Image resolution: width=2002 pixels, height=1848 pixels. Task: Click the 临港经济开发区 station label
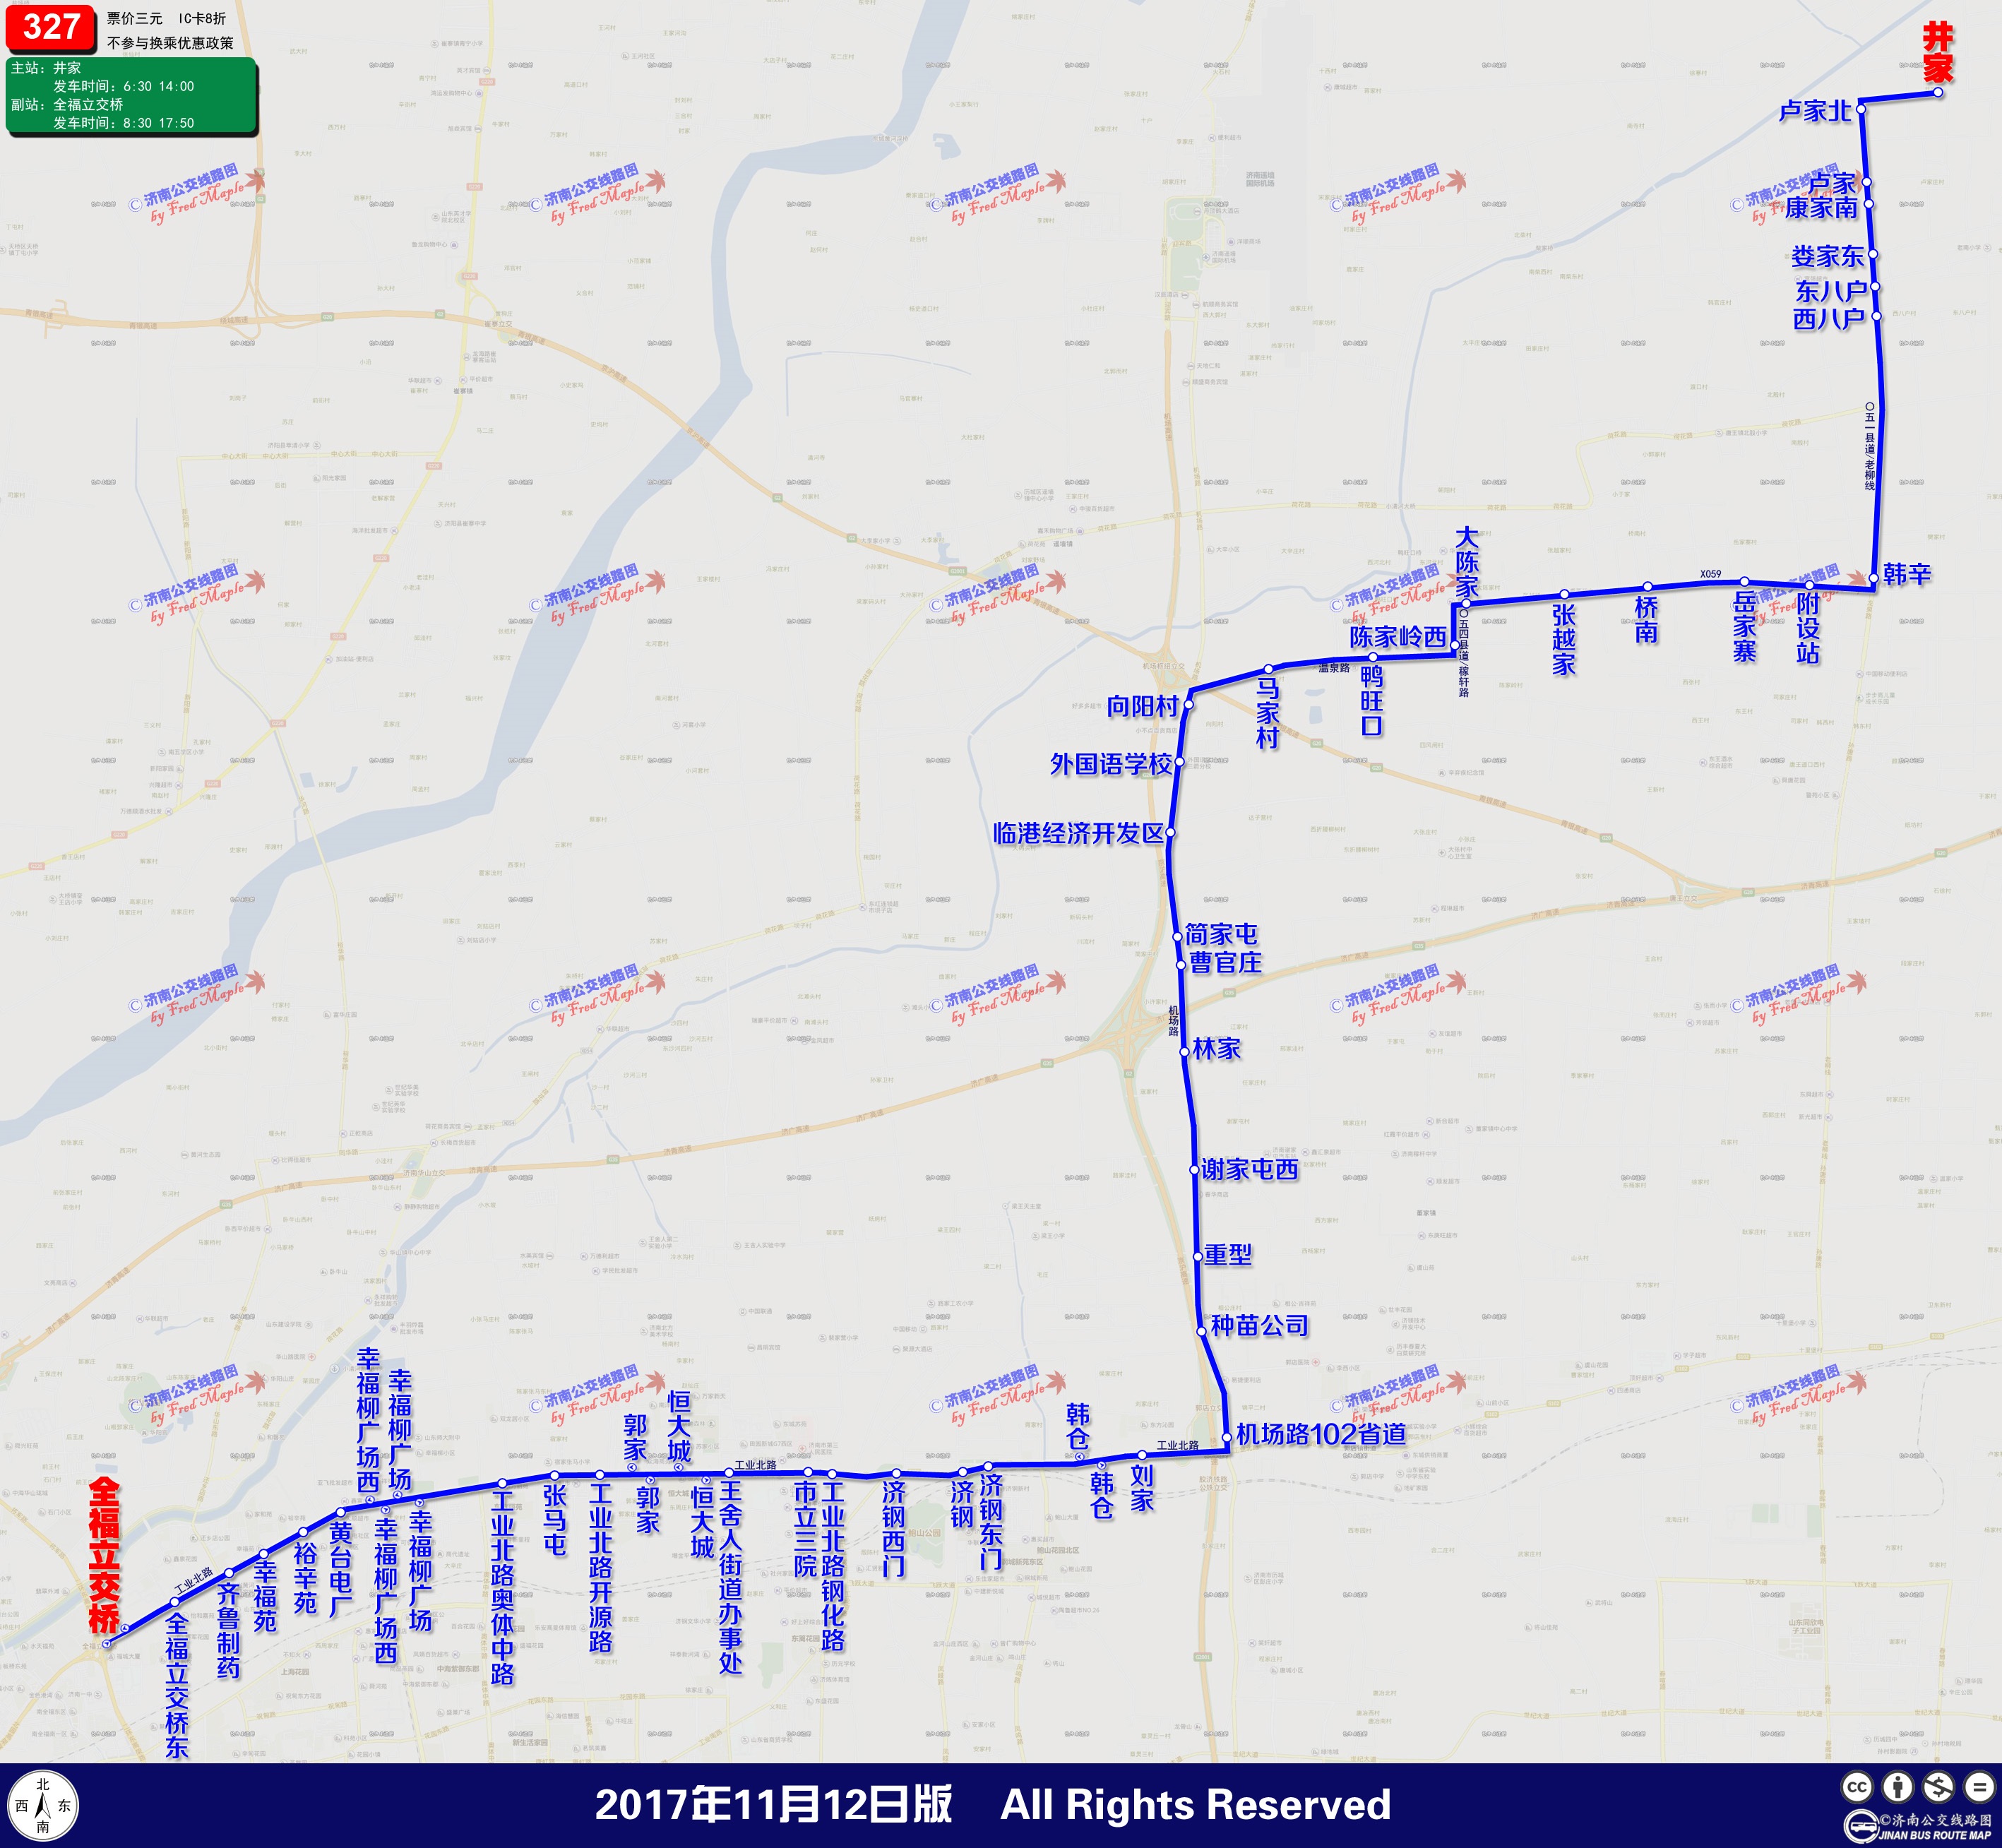(1079, 833)
